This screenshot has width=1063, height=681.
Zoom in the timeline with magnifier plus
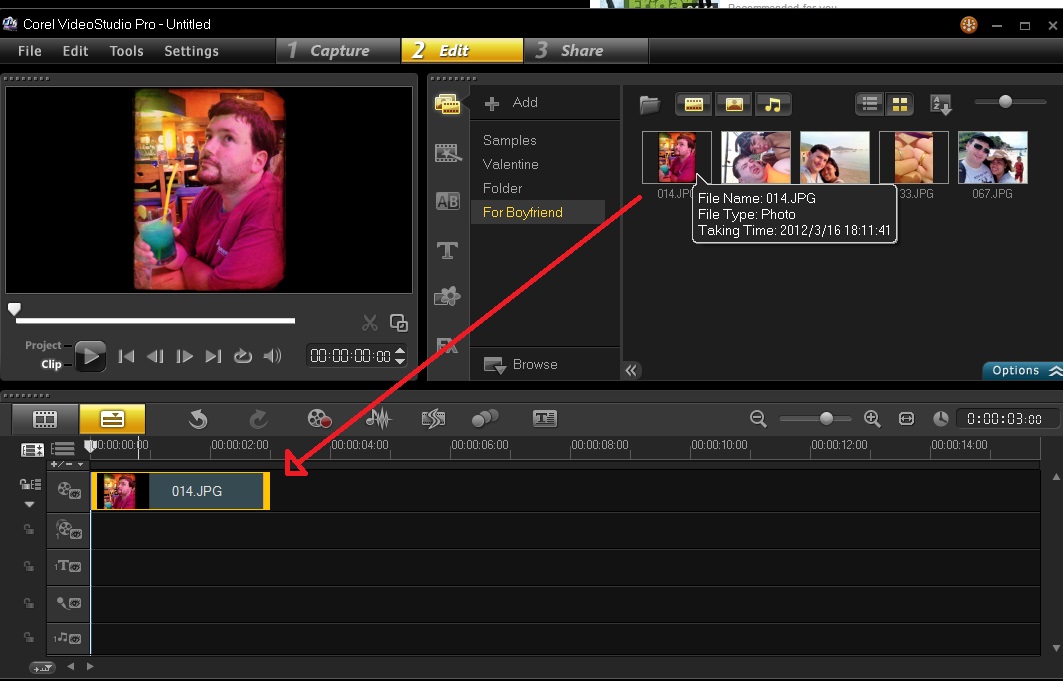(873, 419)
